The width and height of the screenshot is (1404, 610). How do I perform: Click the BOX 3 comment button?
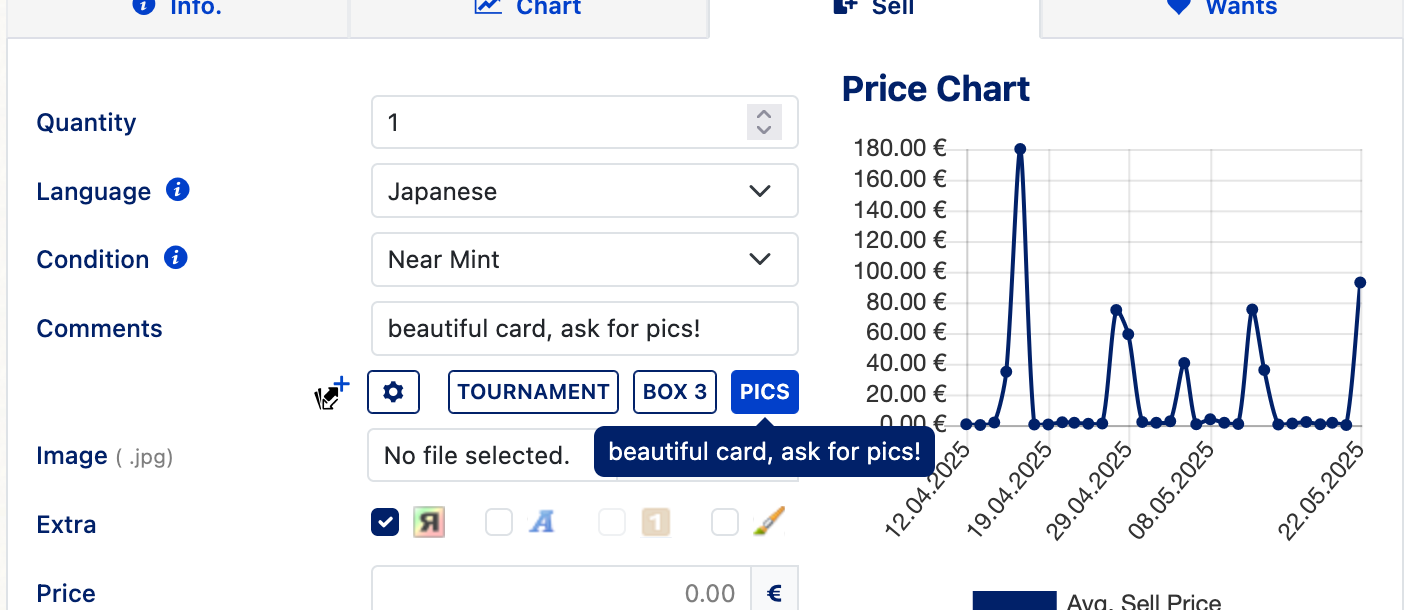pyautogui.click(x=675, y=392)
